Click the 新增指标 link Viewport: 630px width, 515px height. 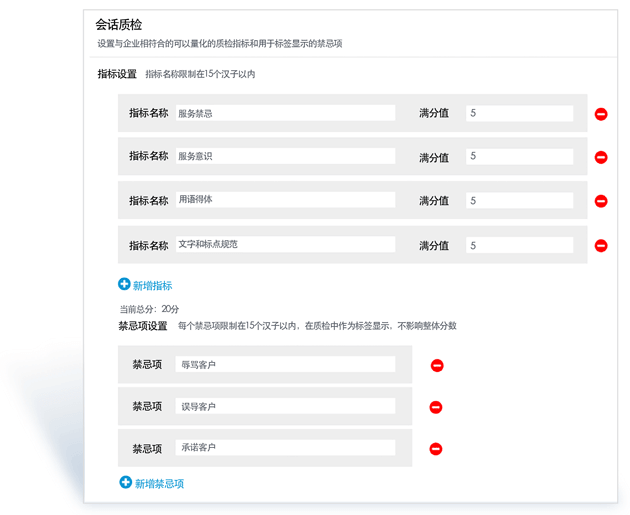coord(153,286)
